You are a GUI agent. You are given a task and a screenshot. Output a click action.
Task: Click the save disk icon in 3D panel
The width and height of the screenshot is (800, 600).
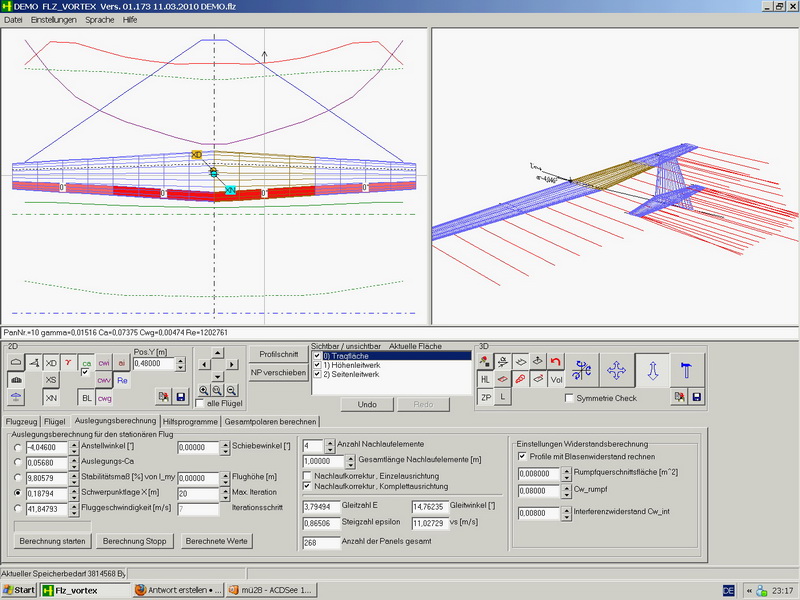click(697, 398)
